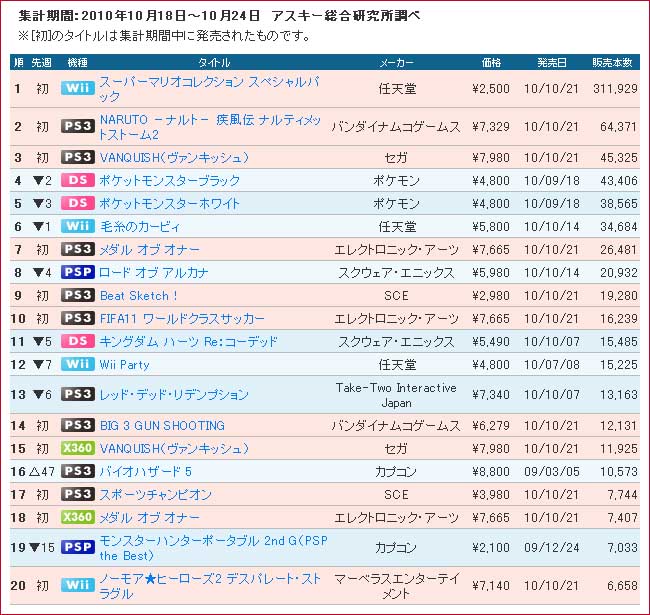Viewport: 650px width, 615px height.
Task: Open the モンスターハンターポータブル 2nd G link
Action: pyautogui.click(x=213, y=548)
